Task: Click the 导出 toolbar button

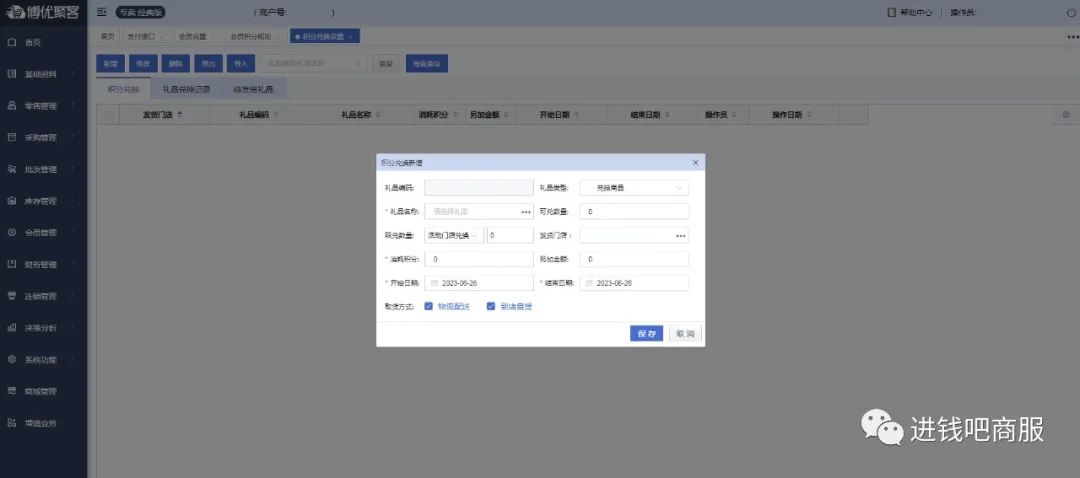Action: point(208,63)
